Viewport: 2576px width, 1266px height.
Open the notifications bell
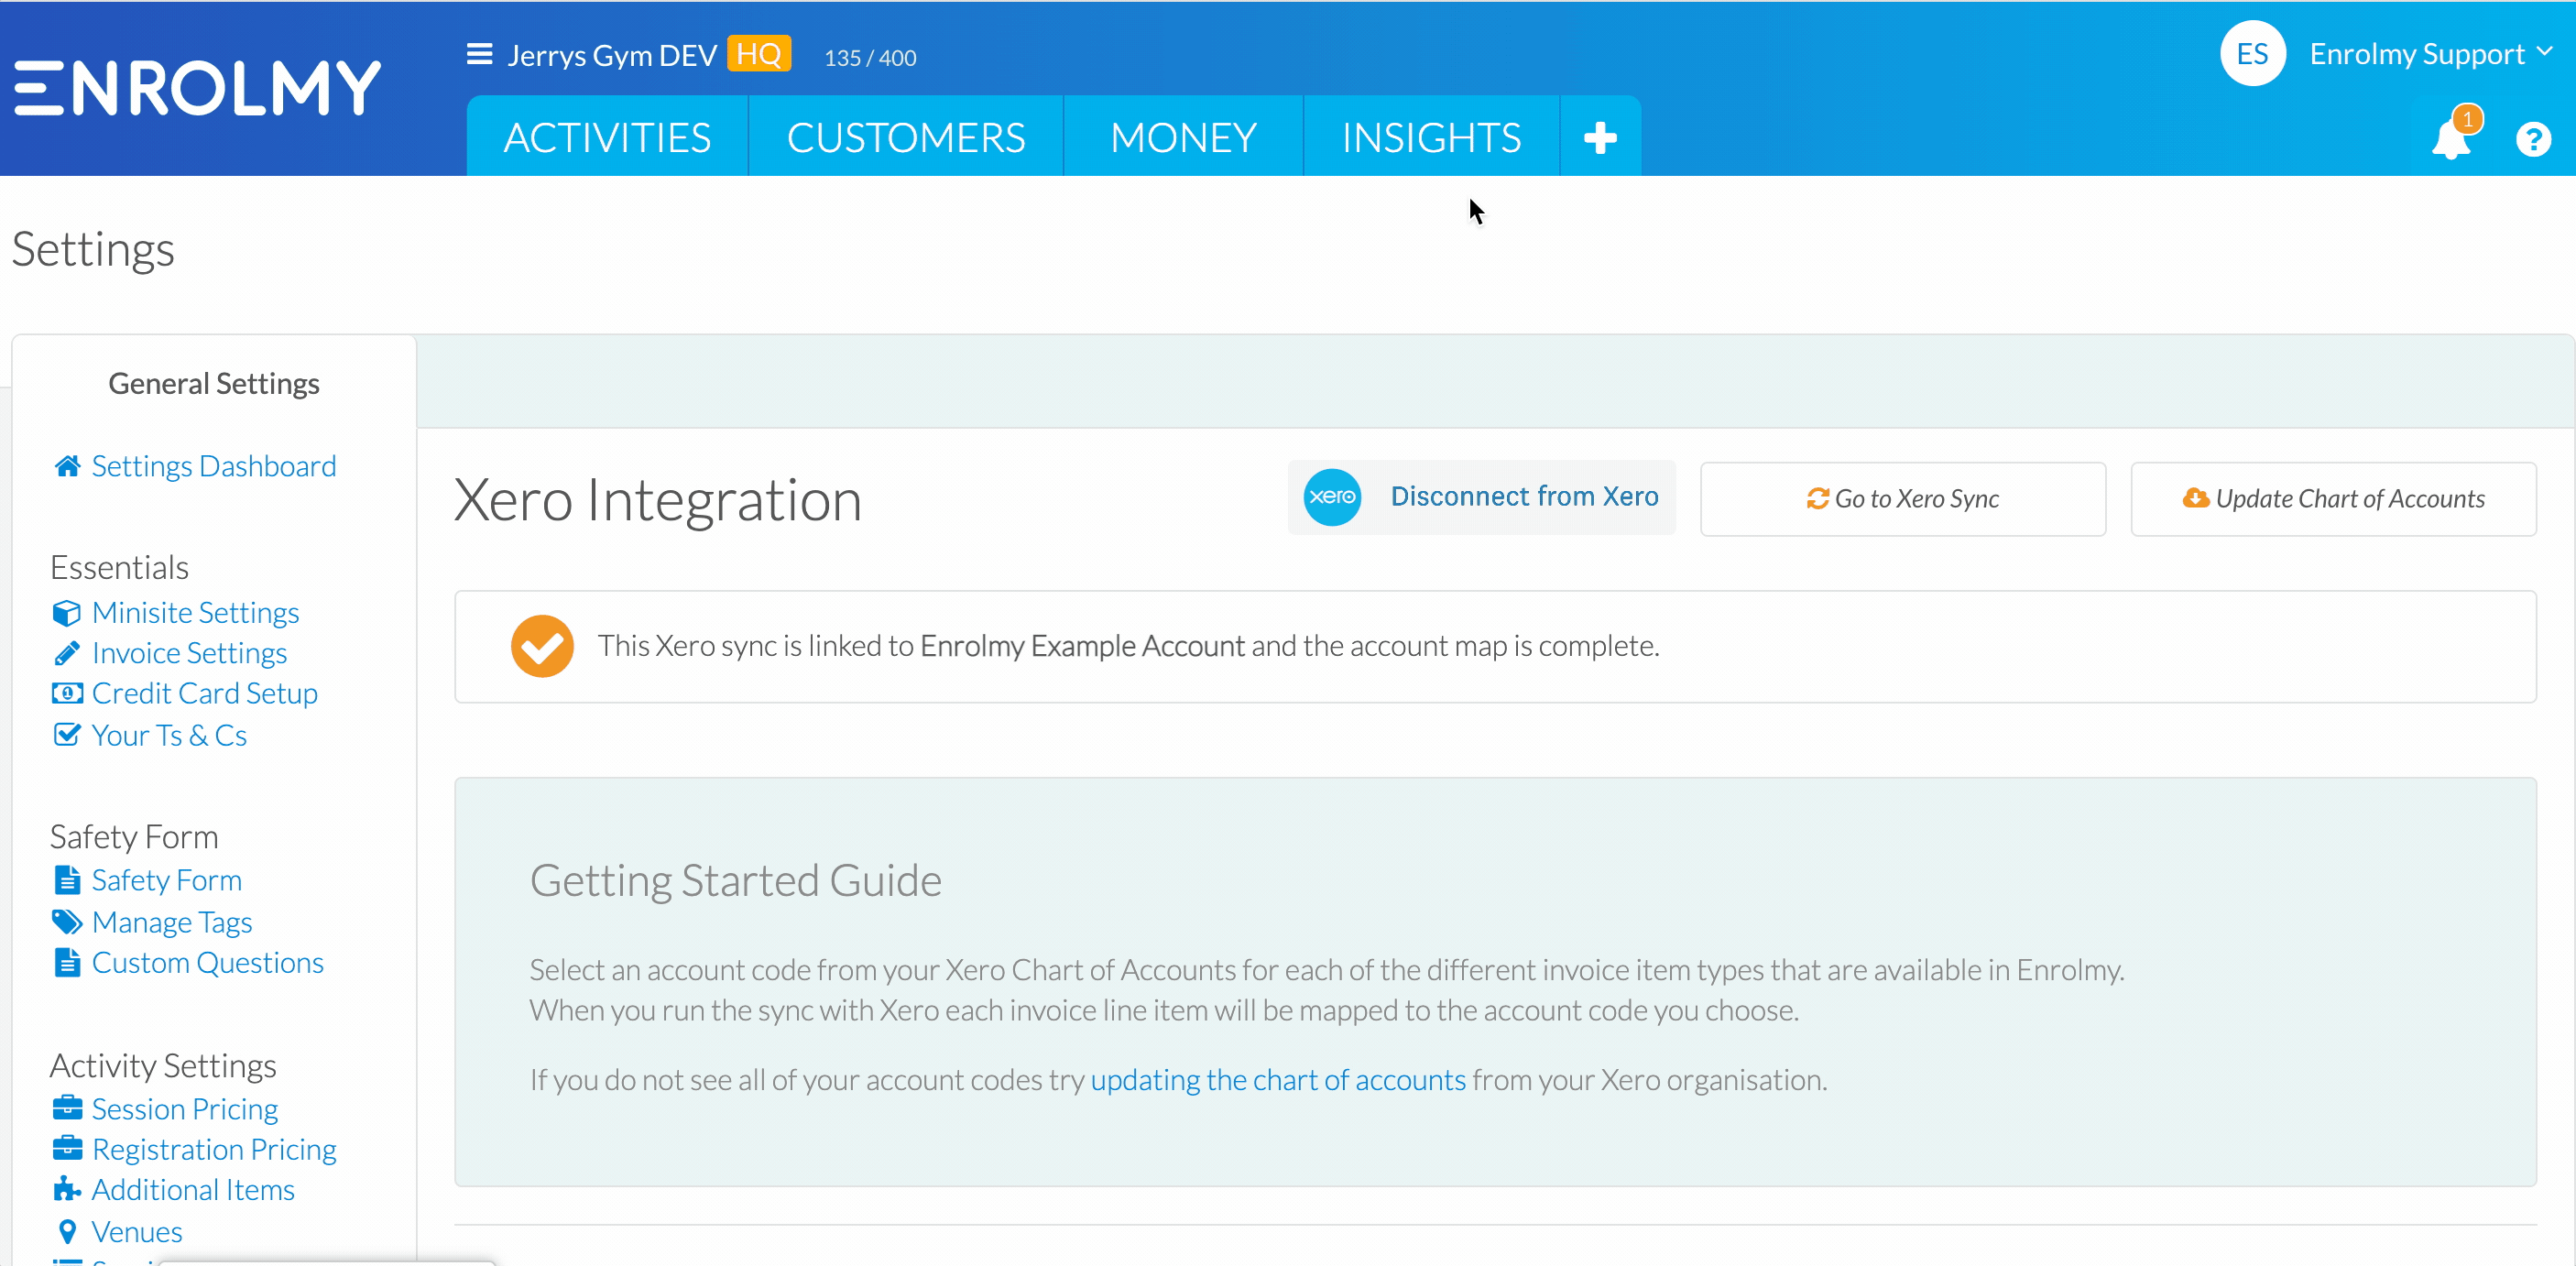tap(2452, 138)
